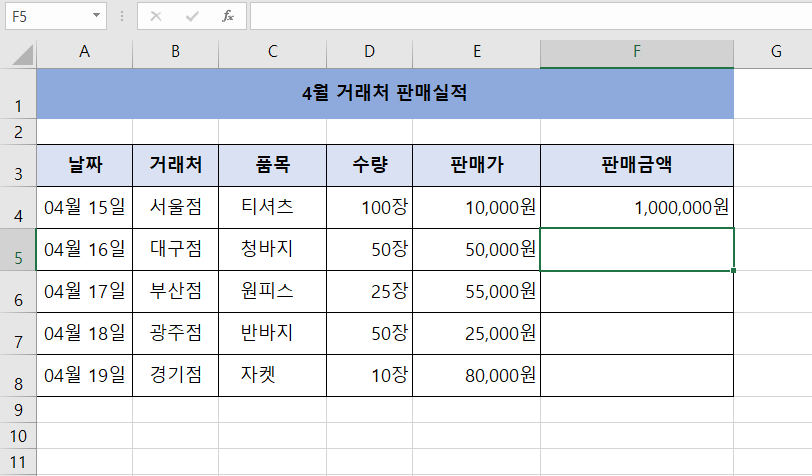Click the '대구점' cell
Viewport: 812px width, 476px height.
point(176,250)
